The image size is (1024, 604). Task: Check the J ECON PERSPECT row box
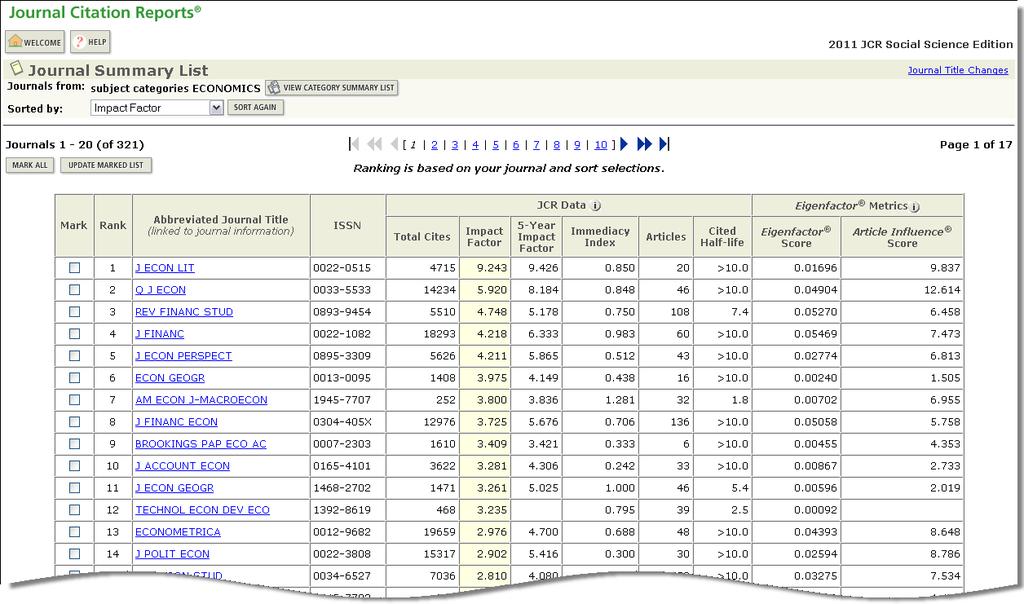[74, 356]
